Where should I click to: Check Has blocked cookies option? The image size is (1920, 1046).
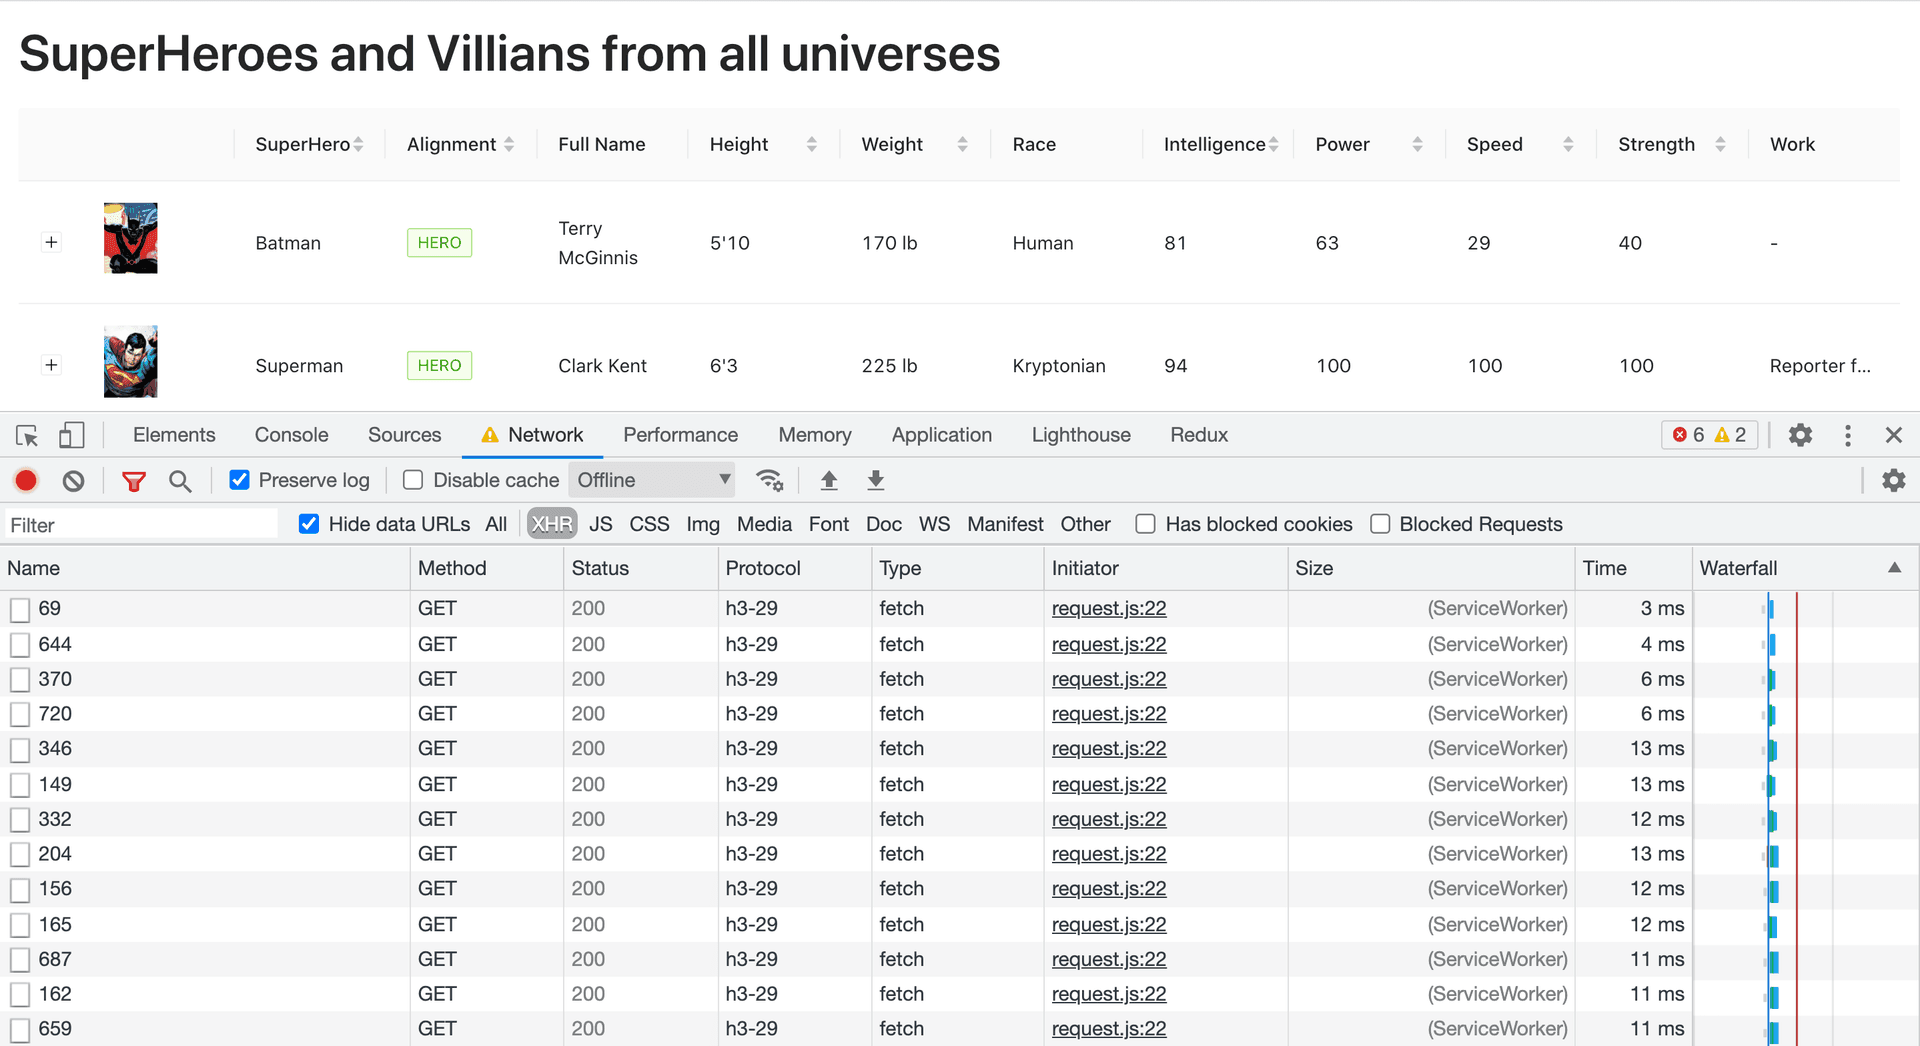point(1146,524)
